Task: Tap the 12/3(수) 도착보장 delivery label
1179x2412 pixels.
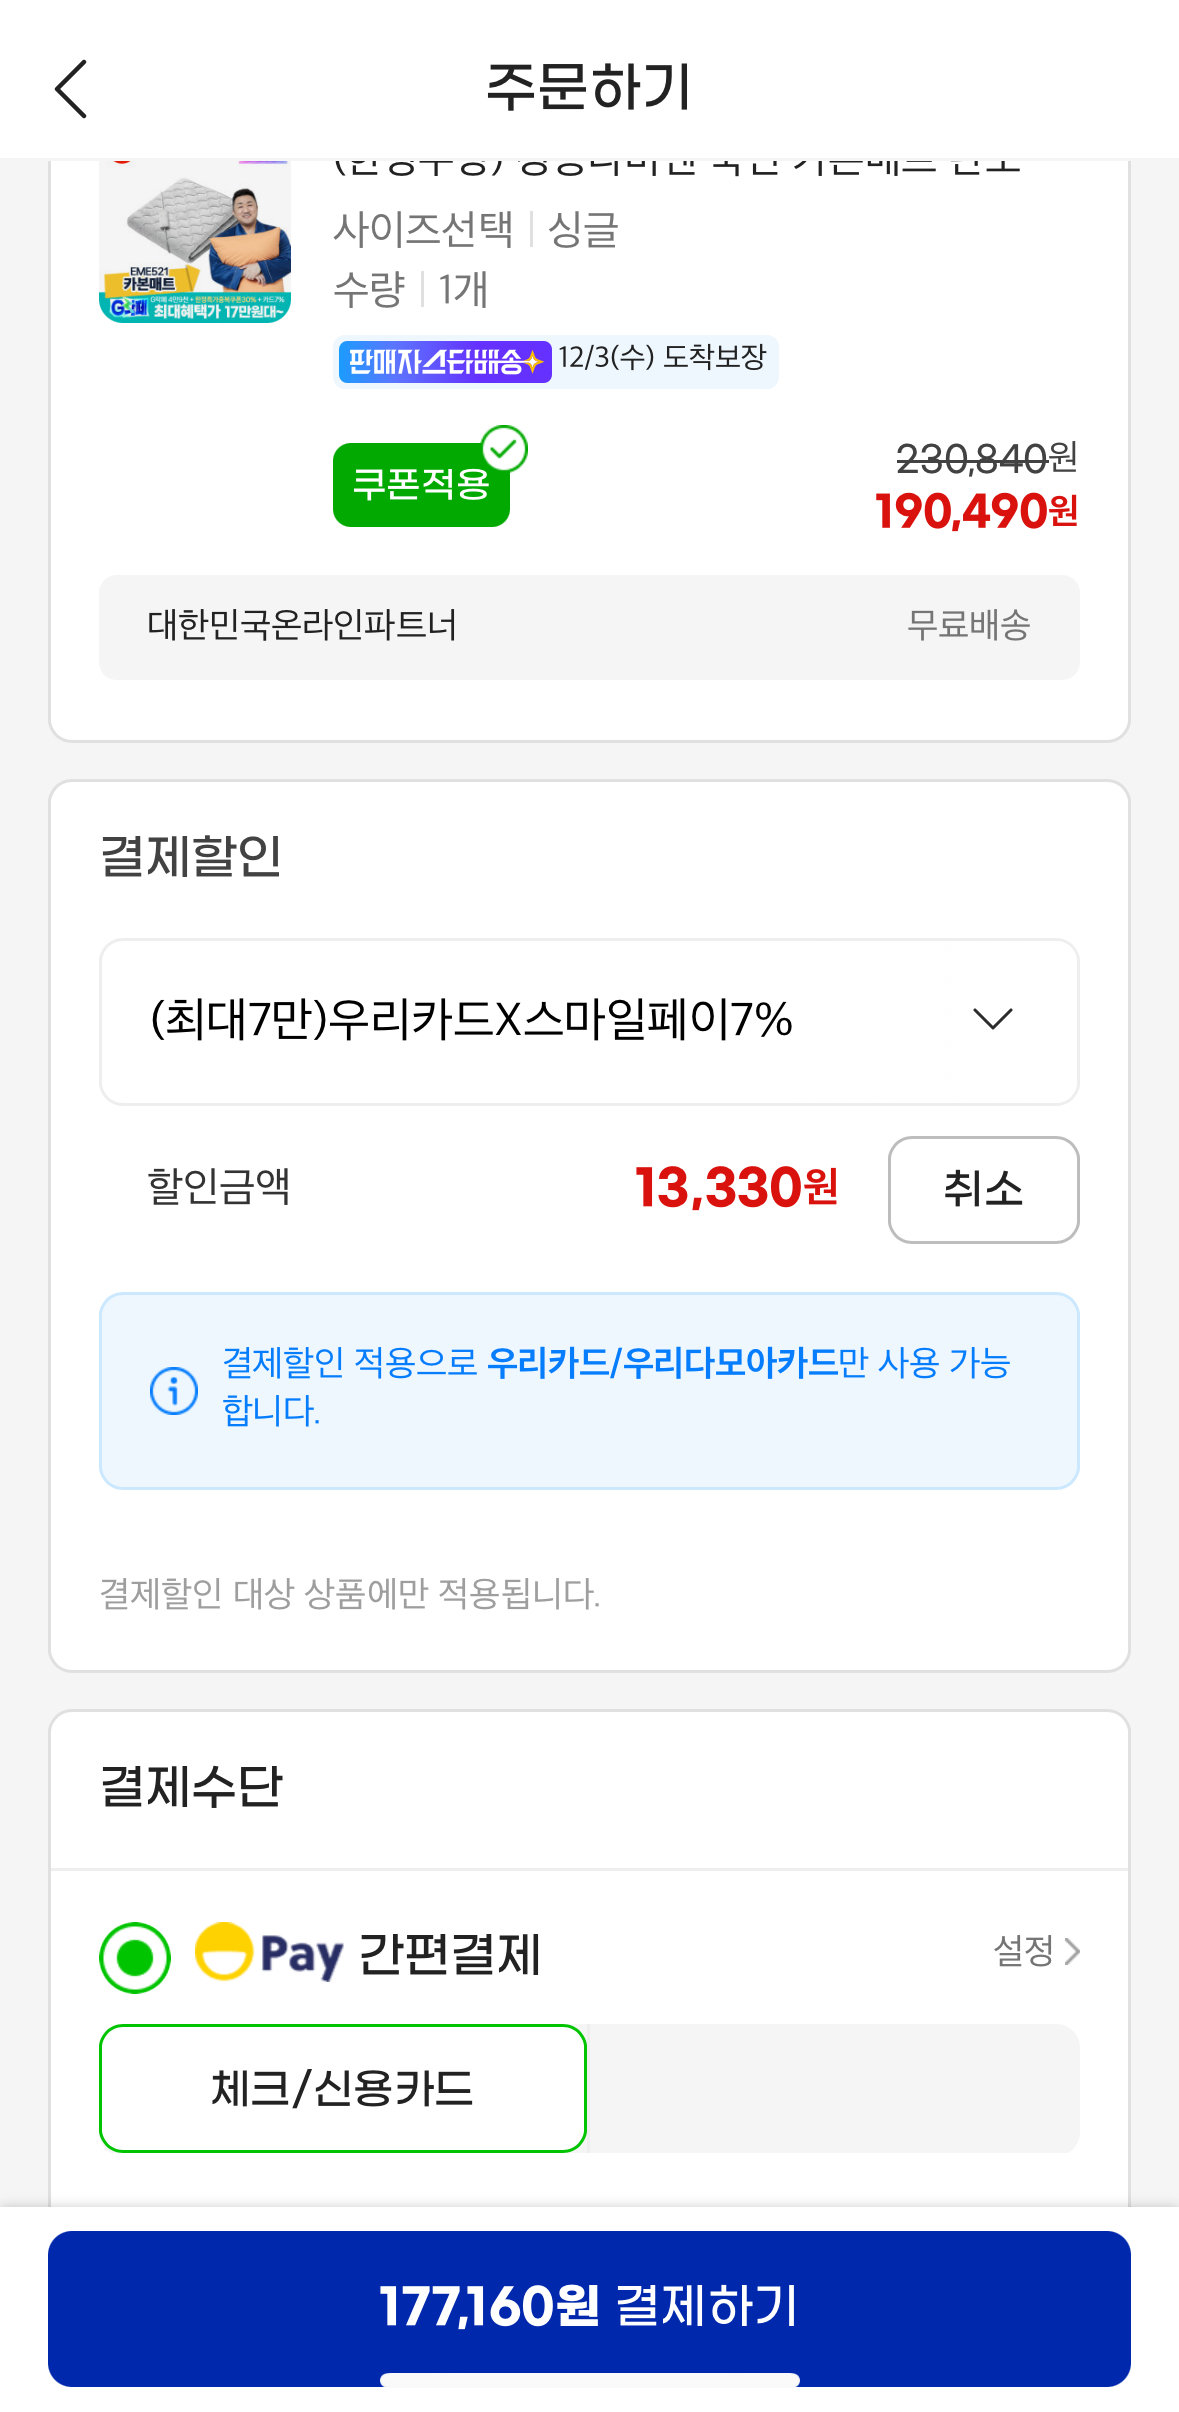Action: point(662,358)
